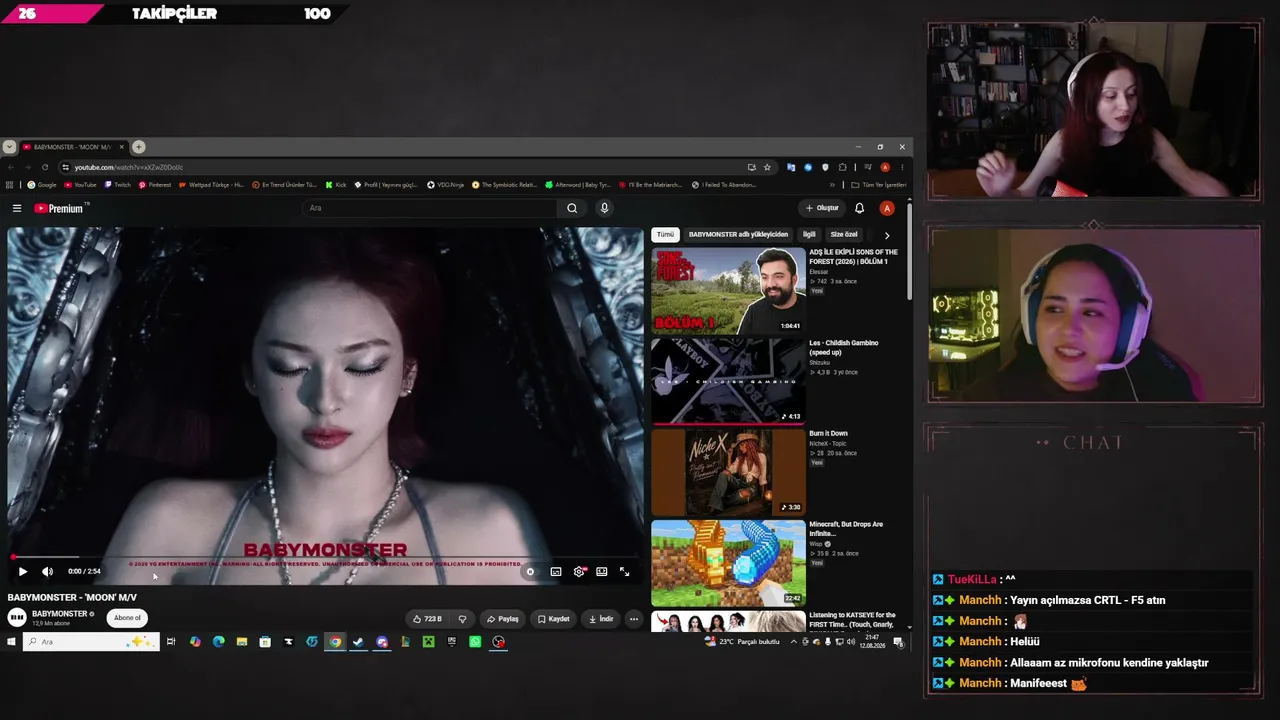
Task: Open a new Chrome tab
Action: tap(139, 147)
